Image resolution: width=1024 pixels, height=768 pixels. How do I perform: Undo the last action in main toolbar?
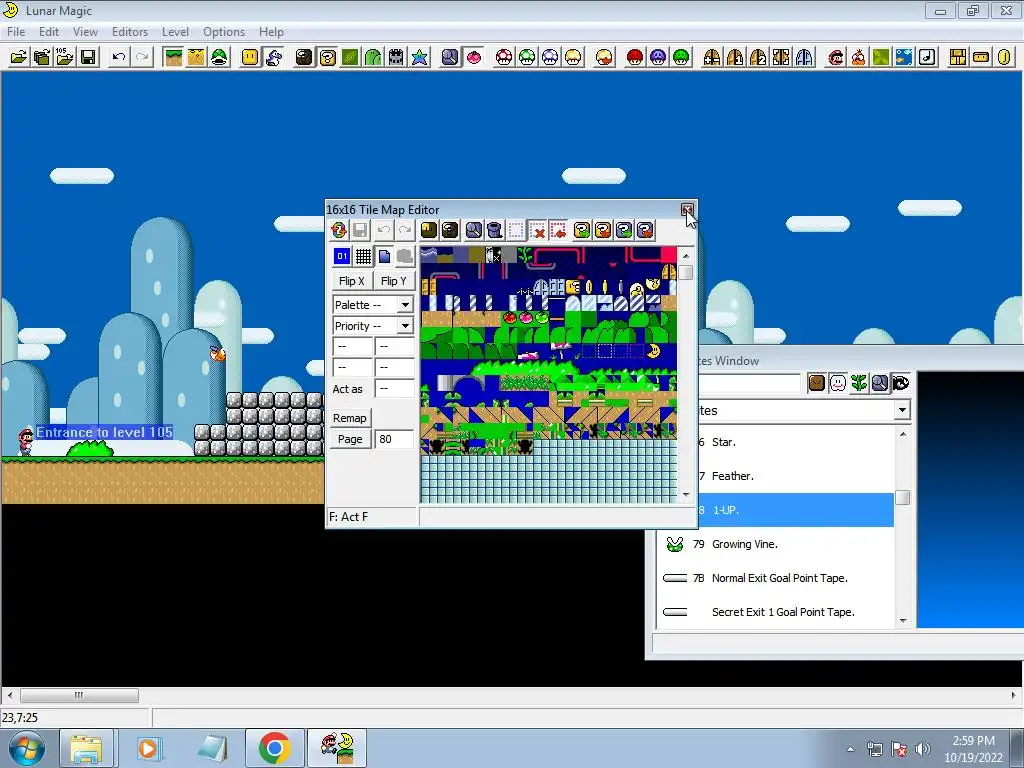(118, 57)
